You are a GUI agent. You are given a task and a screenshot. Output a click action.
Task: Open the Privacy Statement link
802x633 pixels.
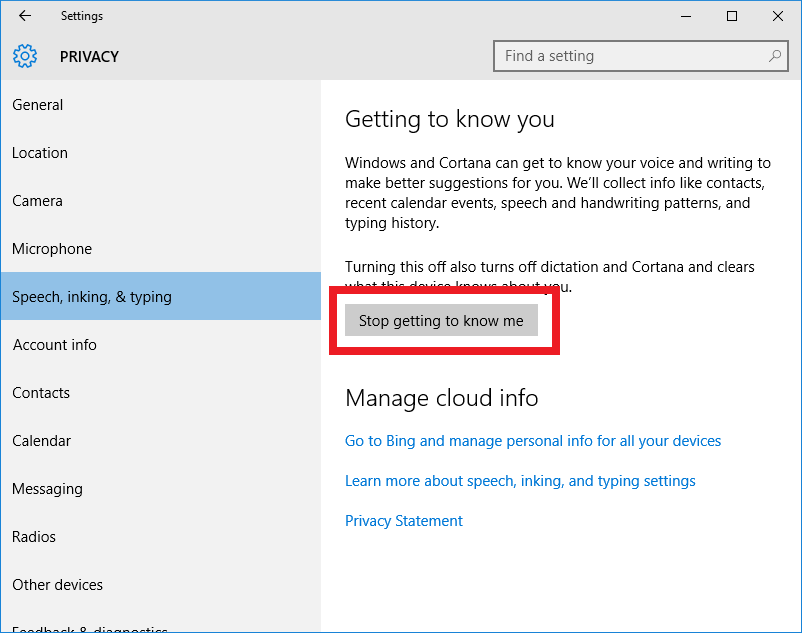[404, 521]
